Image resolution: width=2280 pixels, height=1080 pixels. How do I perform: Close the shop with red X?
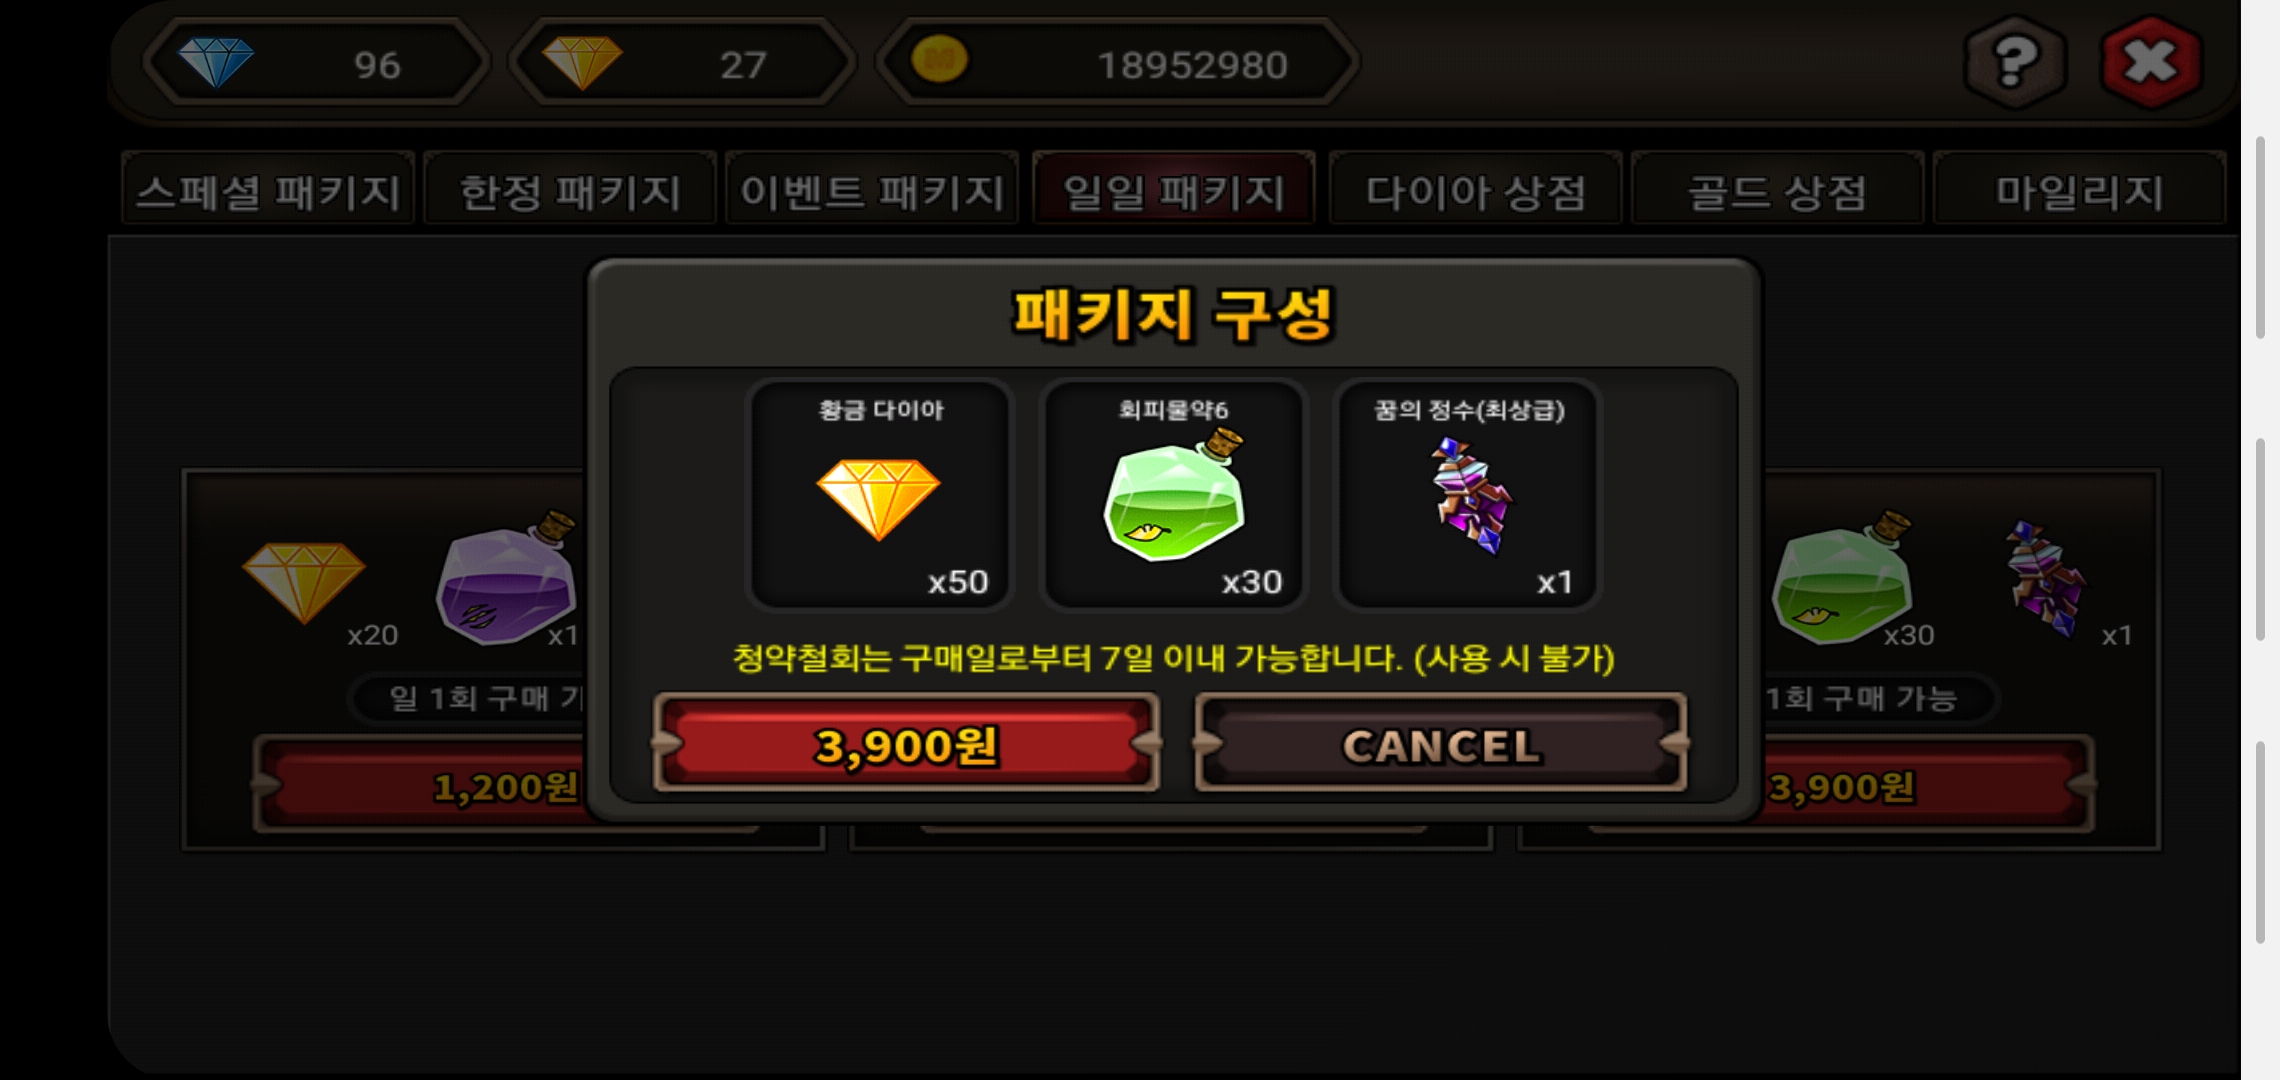coord(2151,63)
